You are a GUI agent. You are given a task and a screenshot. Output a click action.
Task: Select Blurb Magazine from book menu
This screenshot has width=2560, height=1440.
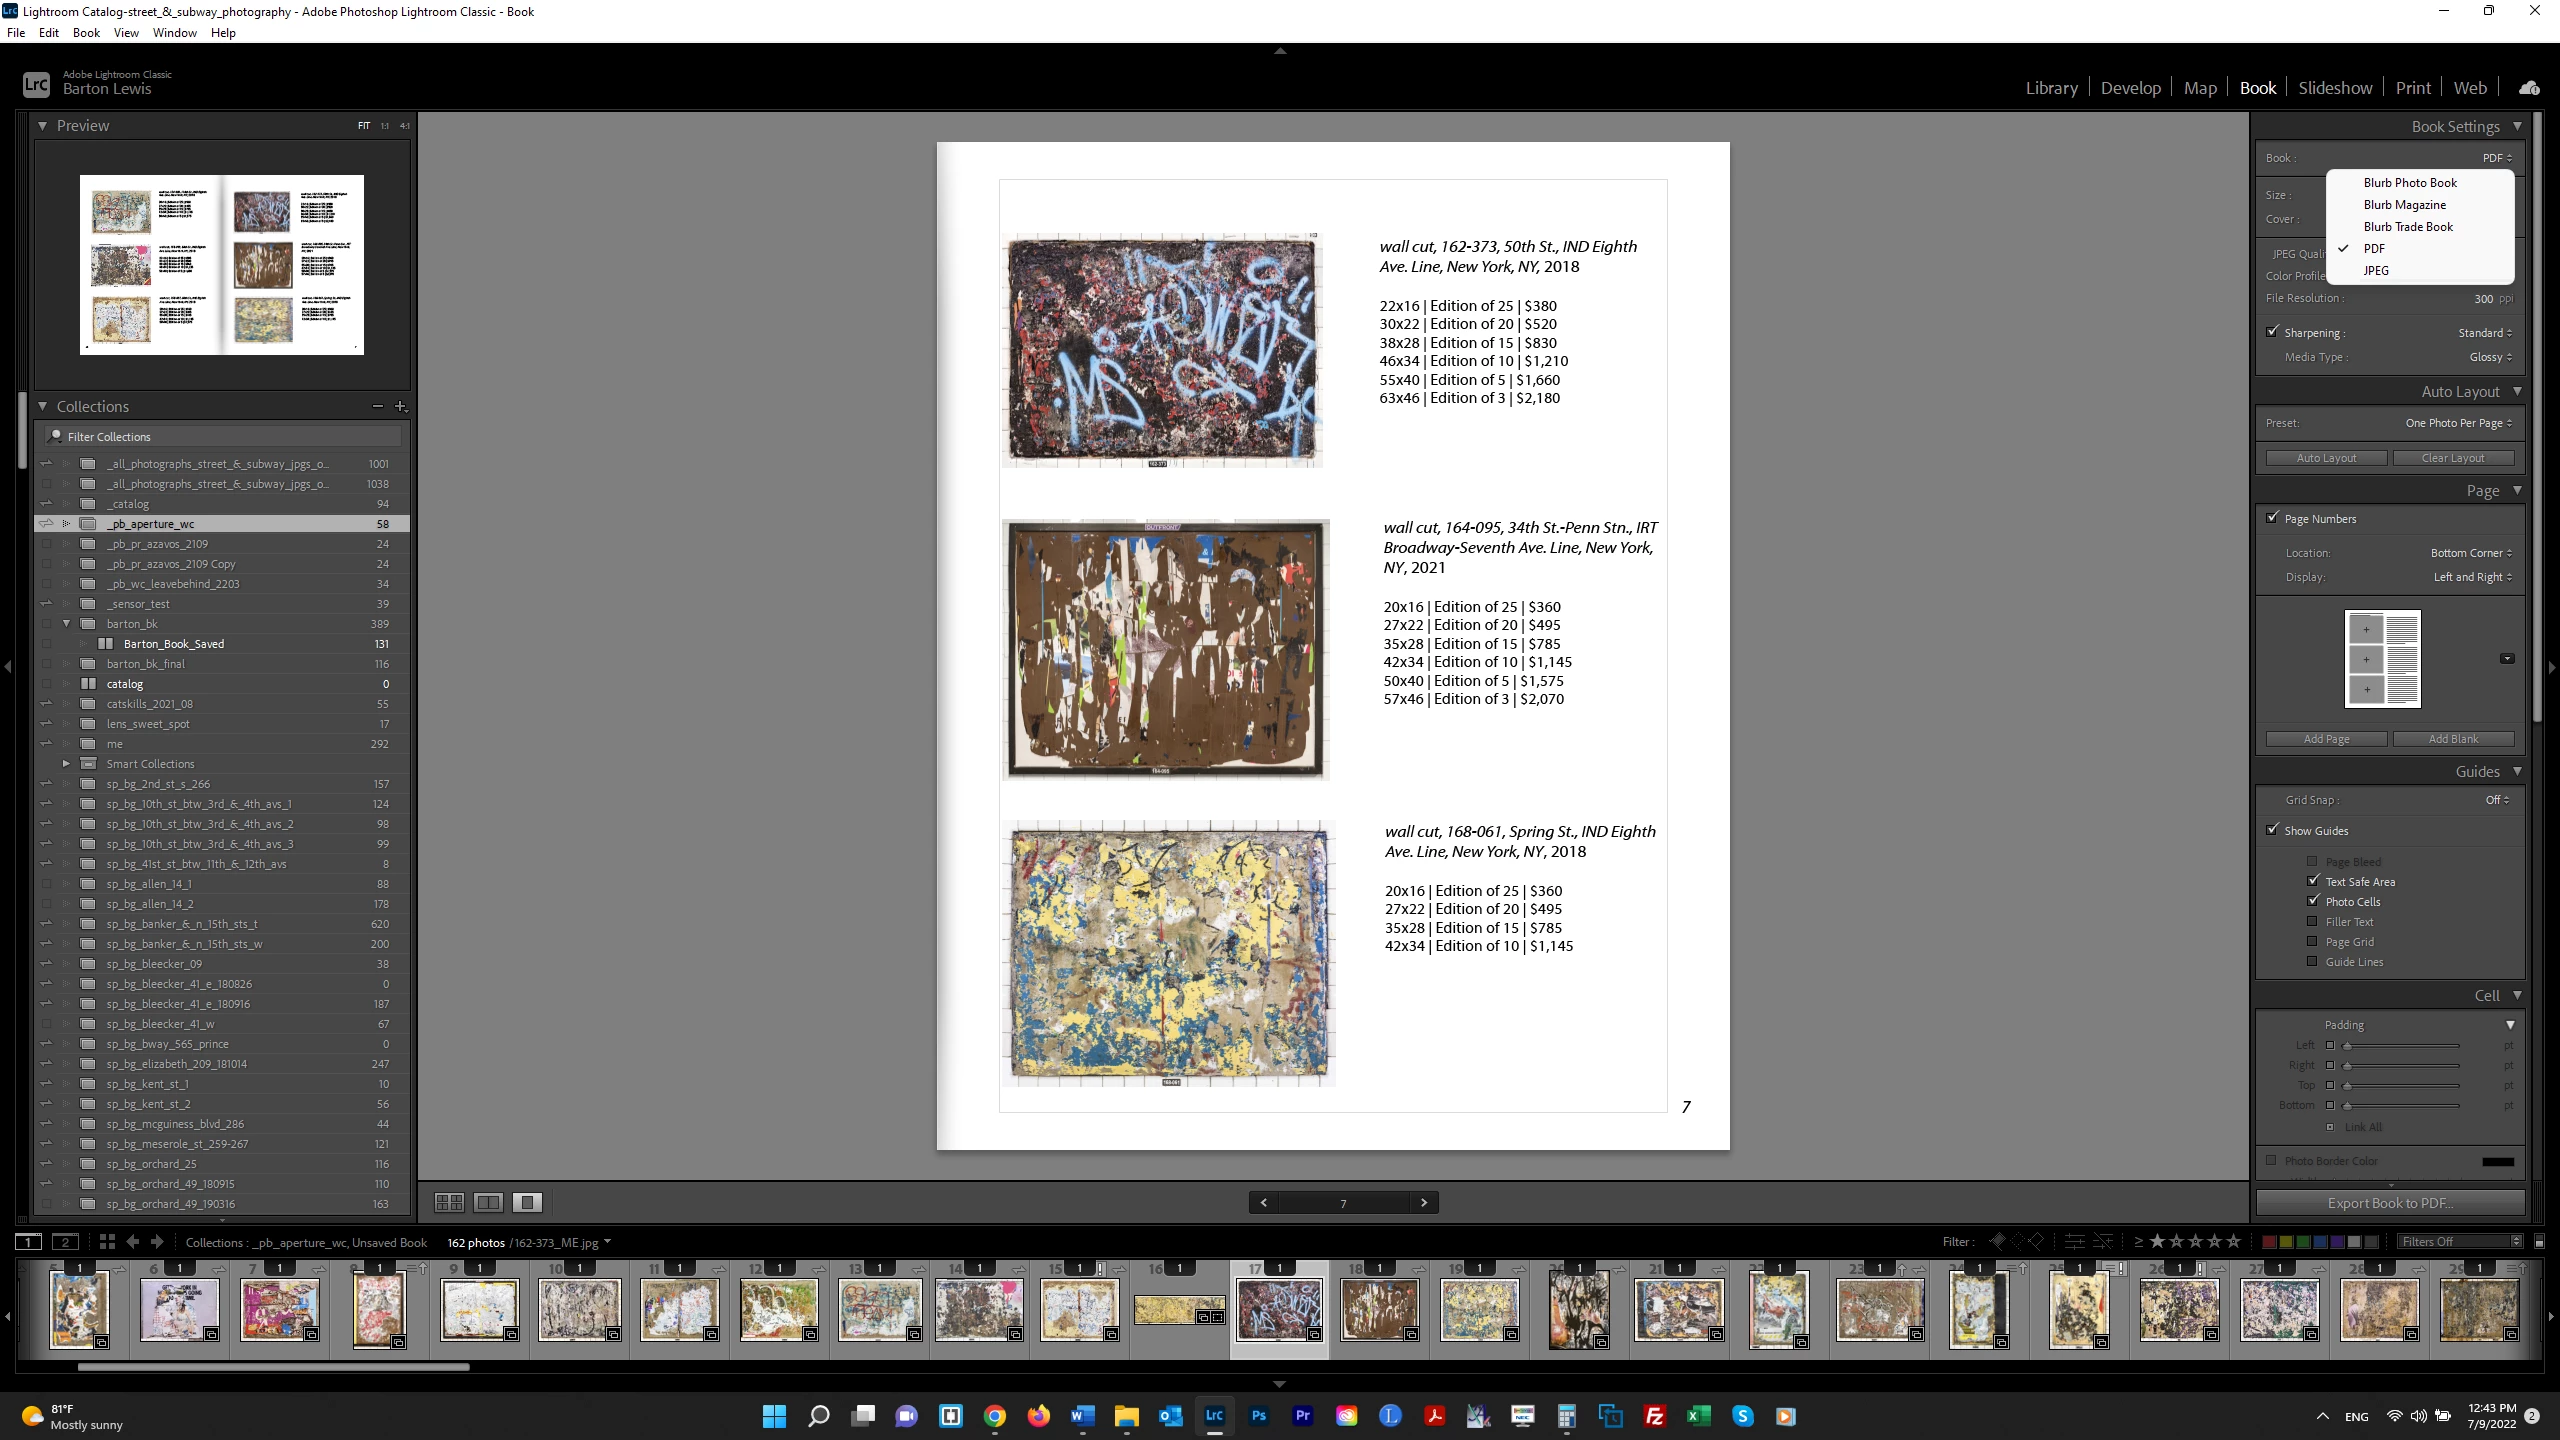pos(2404,205)
